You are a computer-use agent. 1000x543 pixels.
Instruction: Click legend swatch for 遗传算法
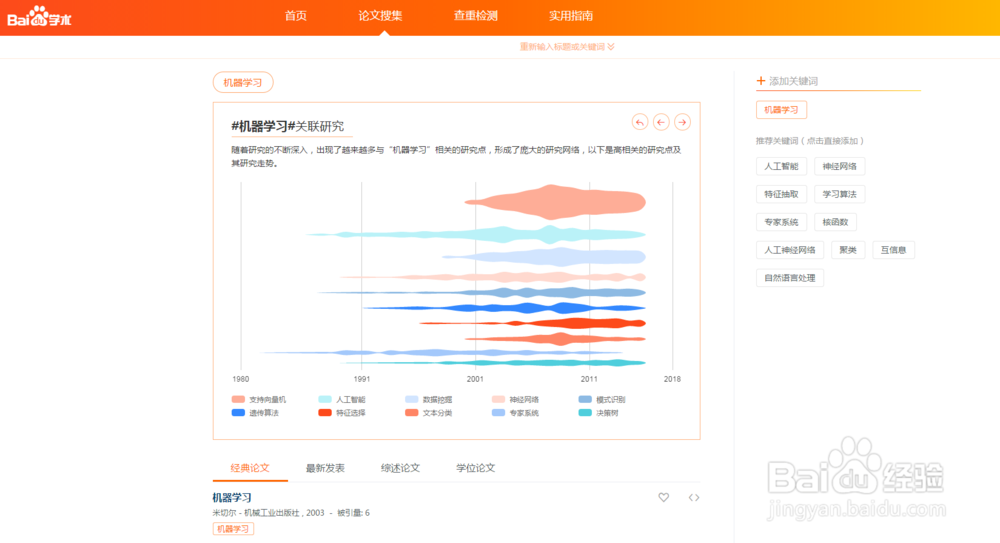click(x=238, y=413)
